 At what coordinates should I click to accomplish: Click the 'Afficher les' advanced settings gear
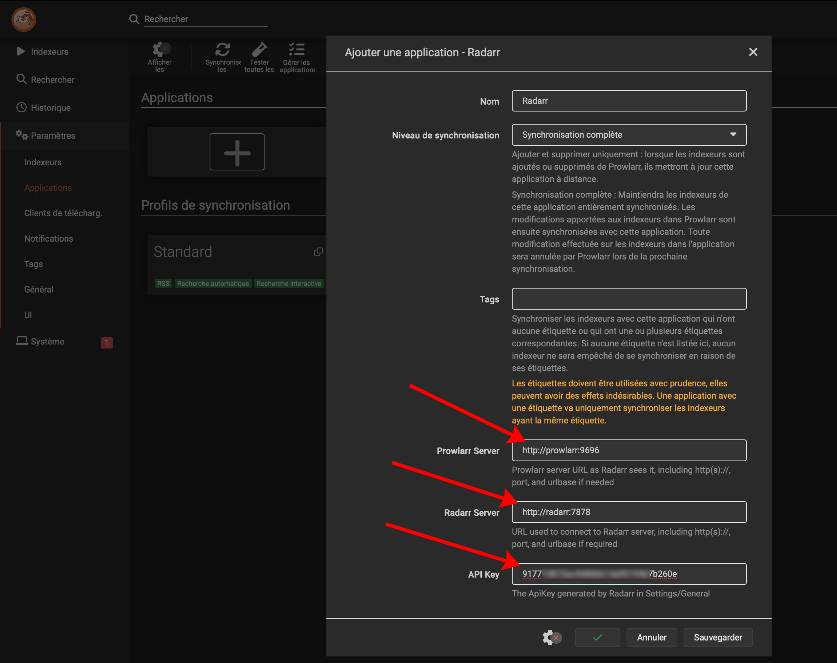click(160, 49)
